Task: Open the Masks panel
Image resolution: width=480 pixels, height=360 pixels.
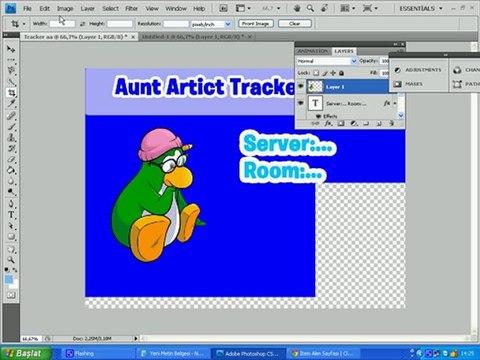Action: pos(408,84)
